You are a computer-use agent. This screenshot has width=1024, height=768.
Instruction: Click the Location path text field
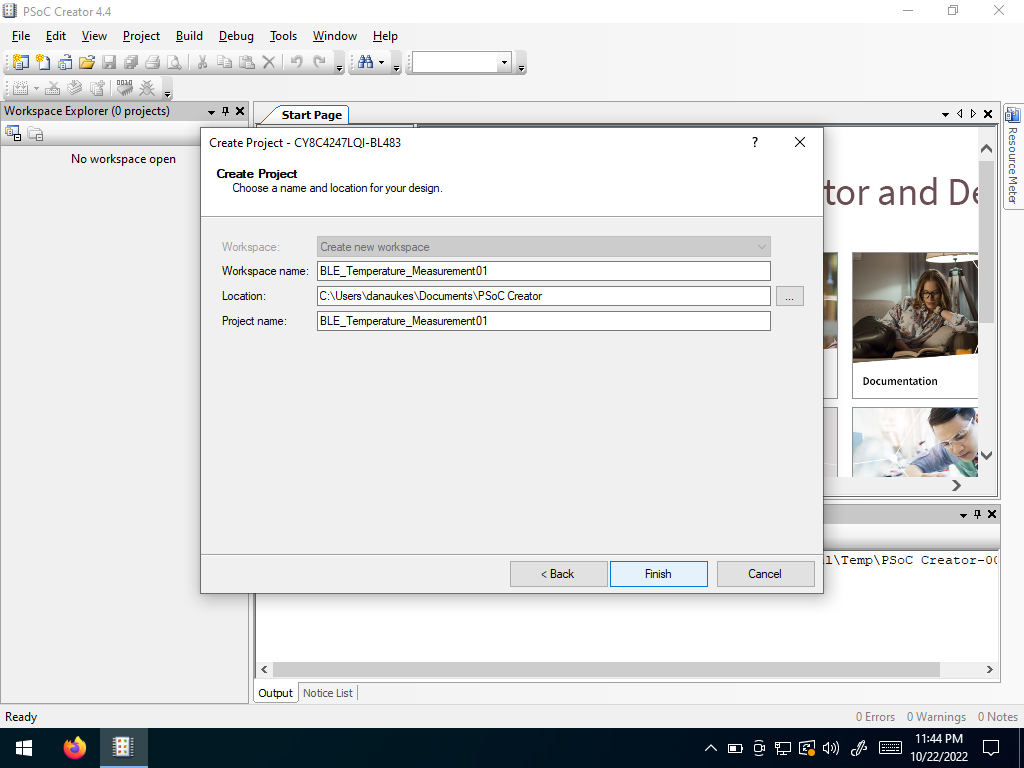[x=543, y=296]
